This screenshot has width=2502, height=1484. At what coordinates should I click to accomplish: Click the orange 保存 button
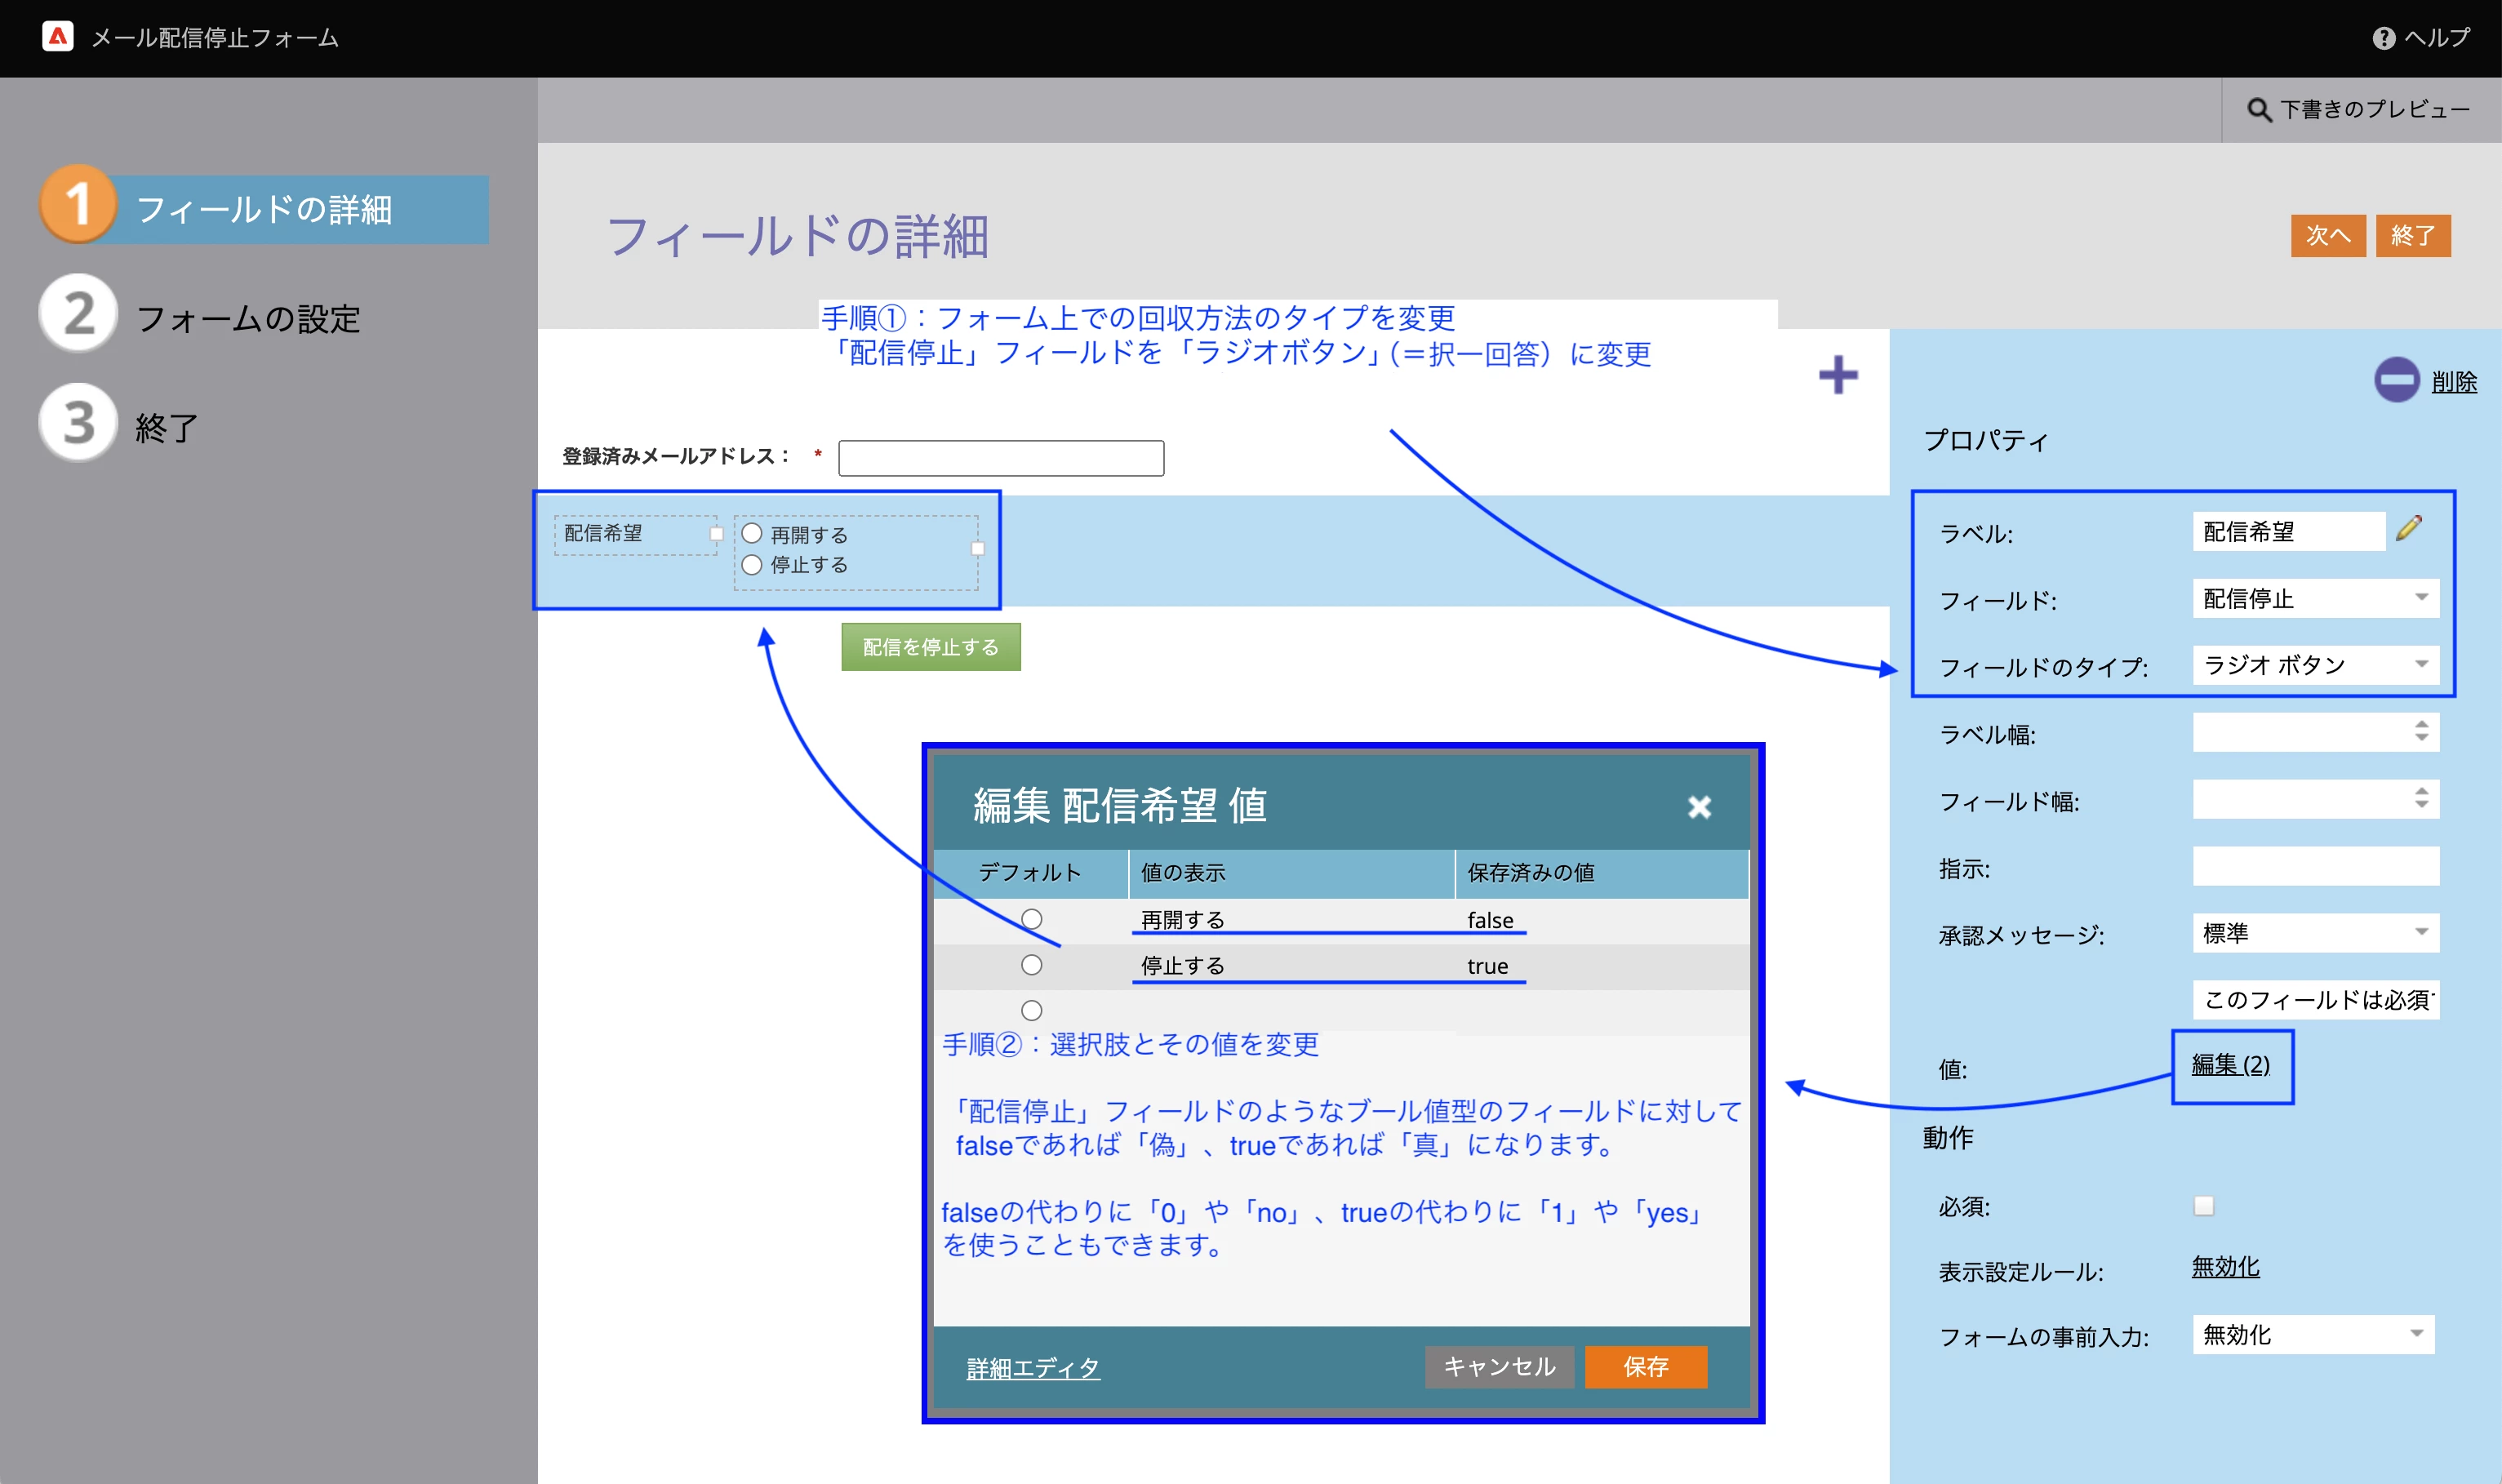[x=1645, y=1366]
